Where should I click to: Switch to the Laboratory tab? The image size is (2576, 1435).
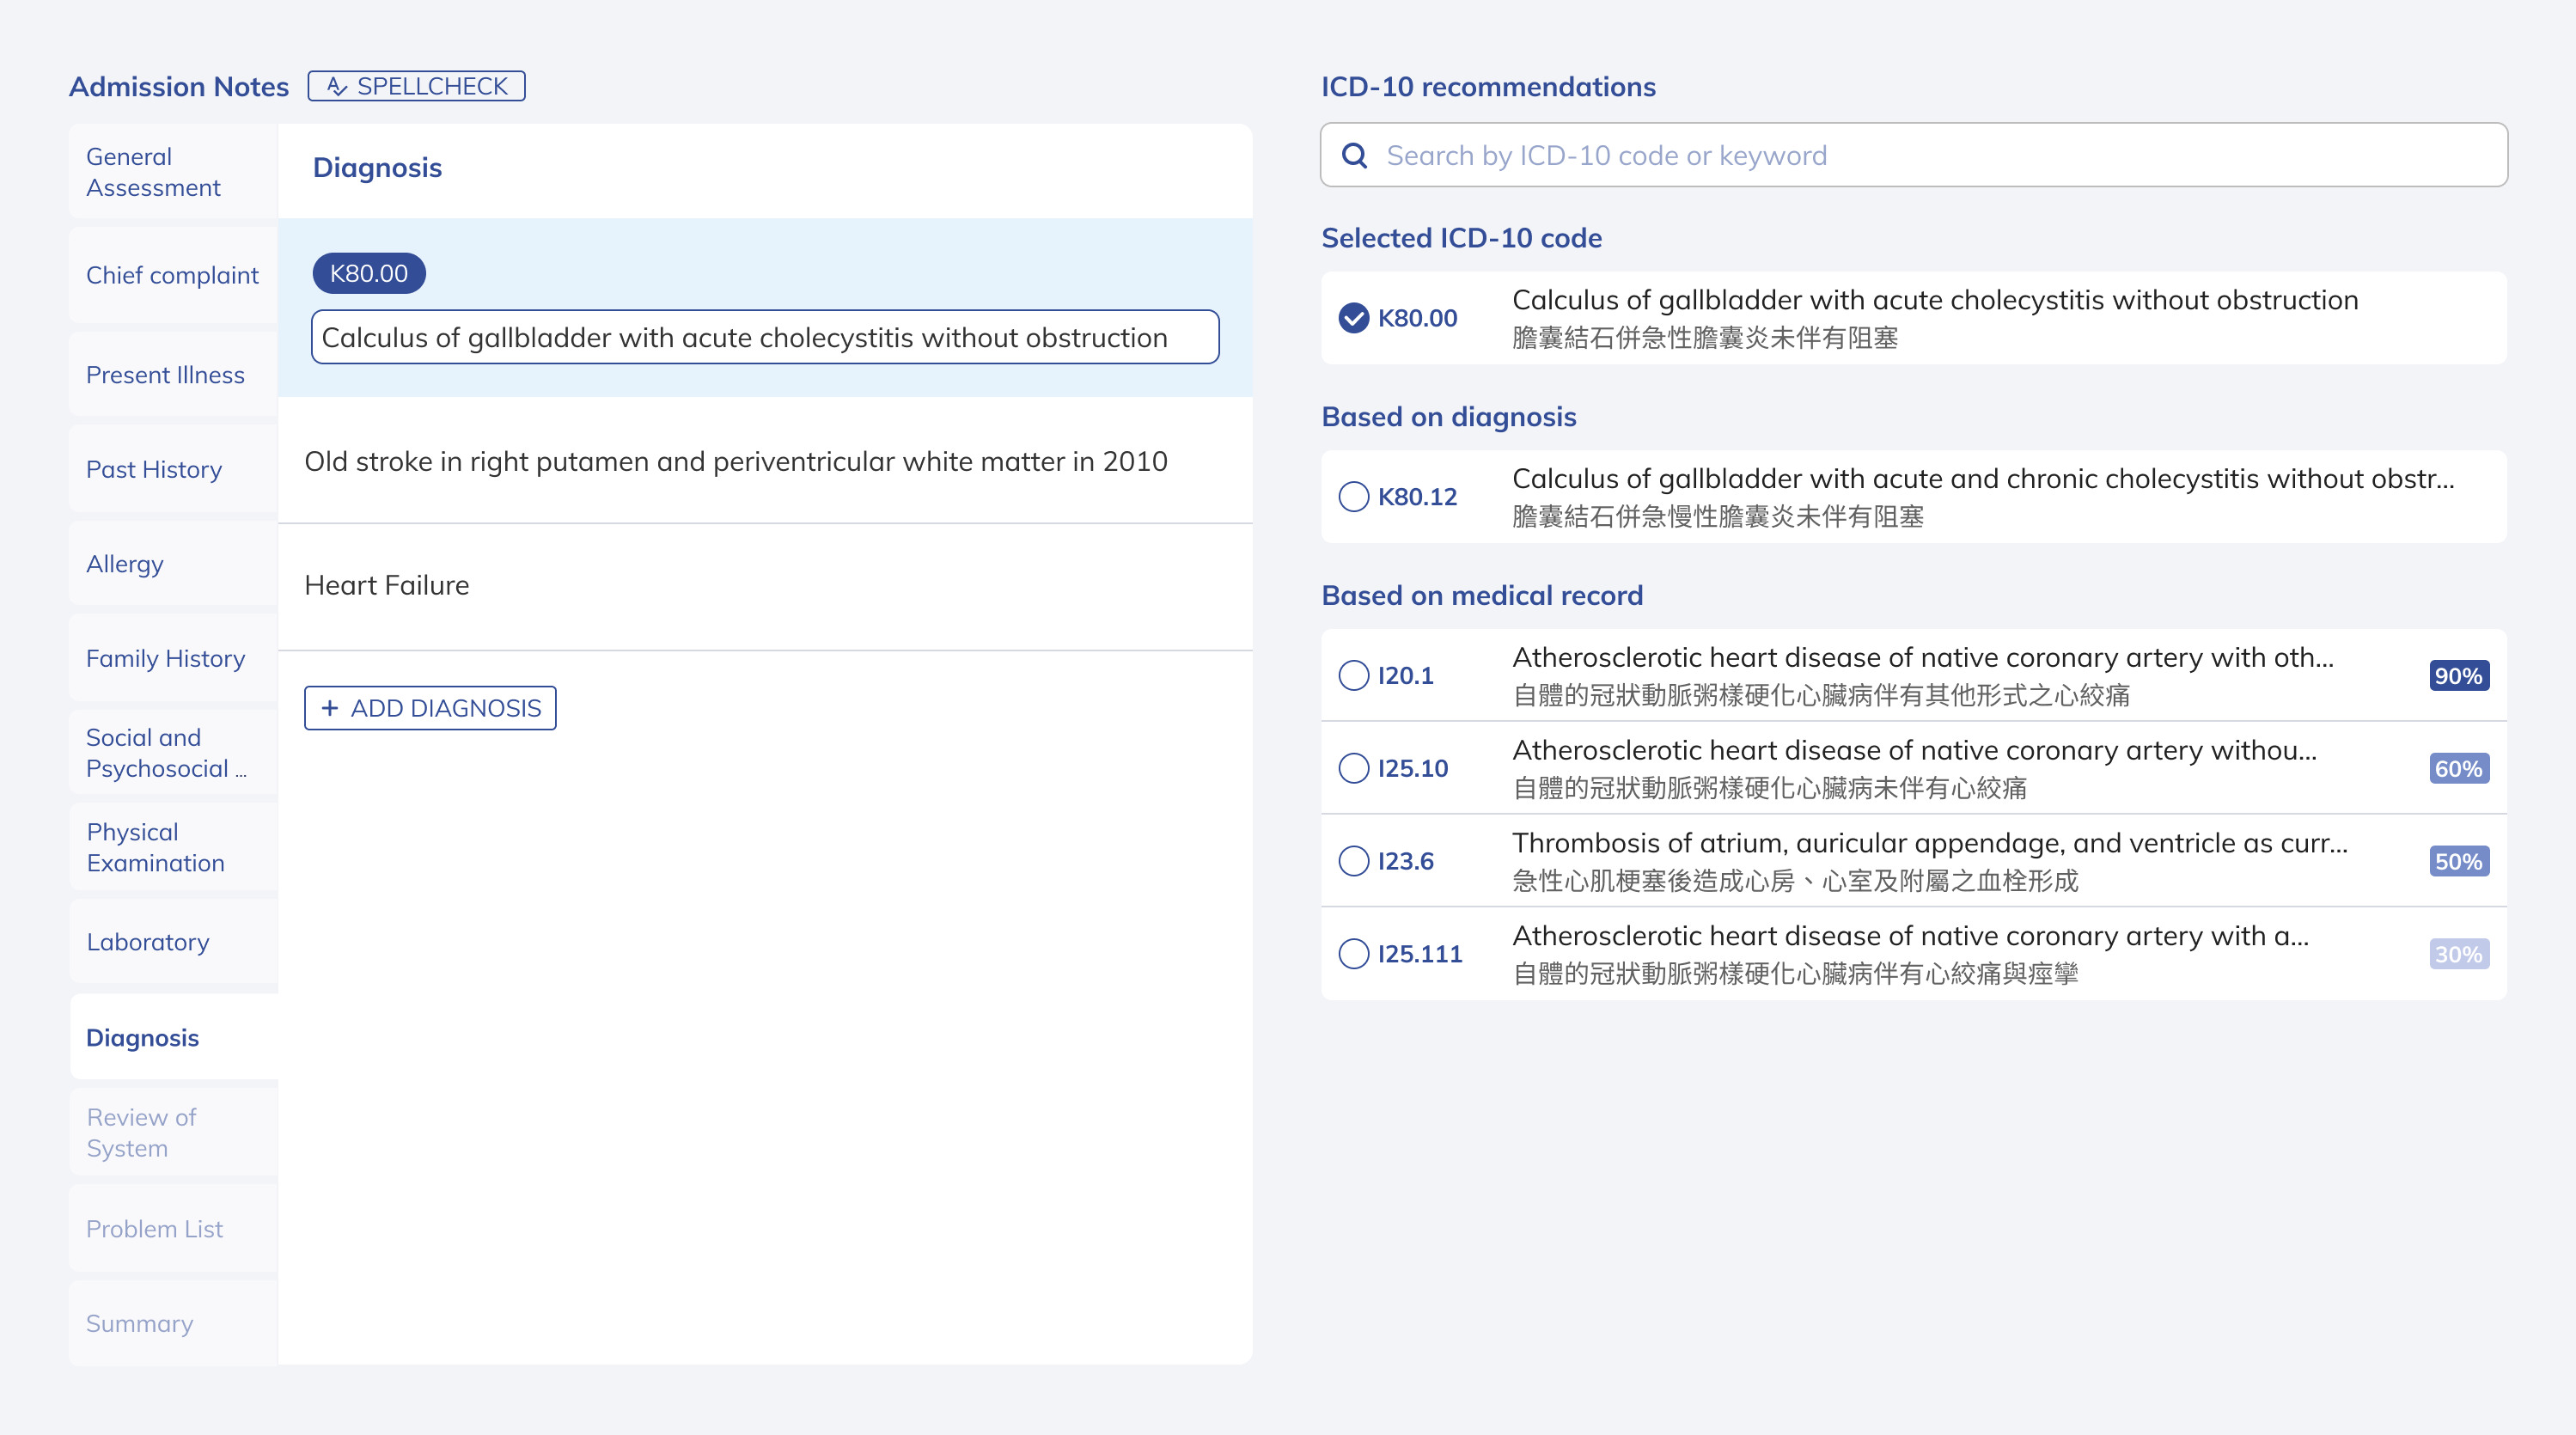click(x=148, y=942)
